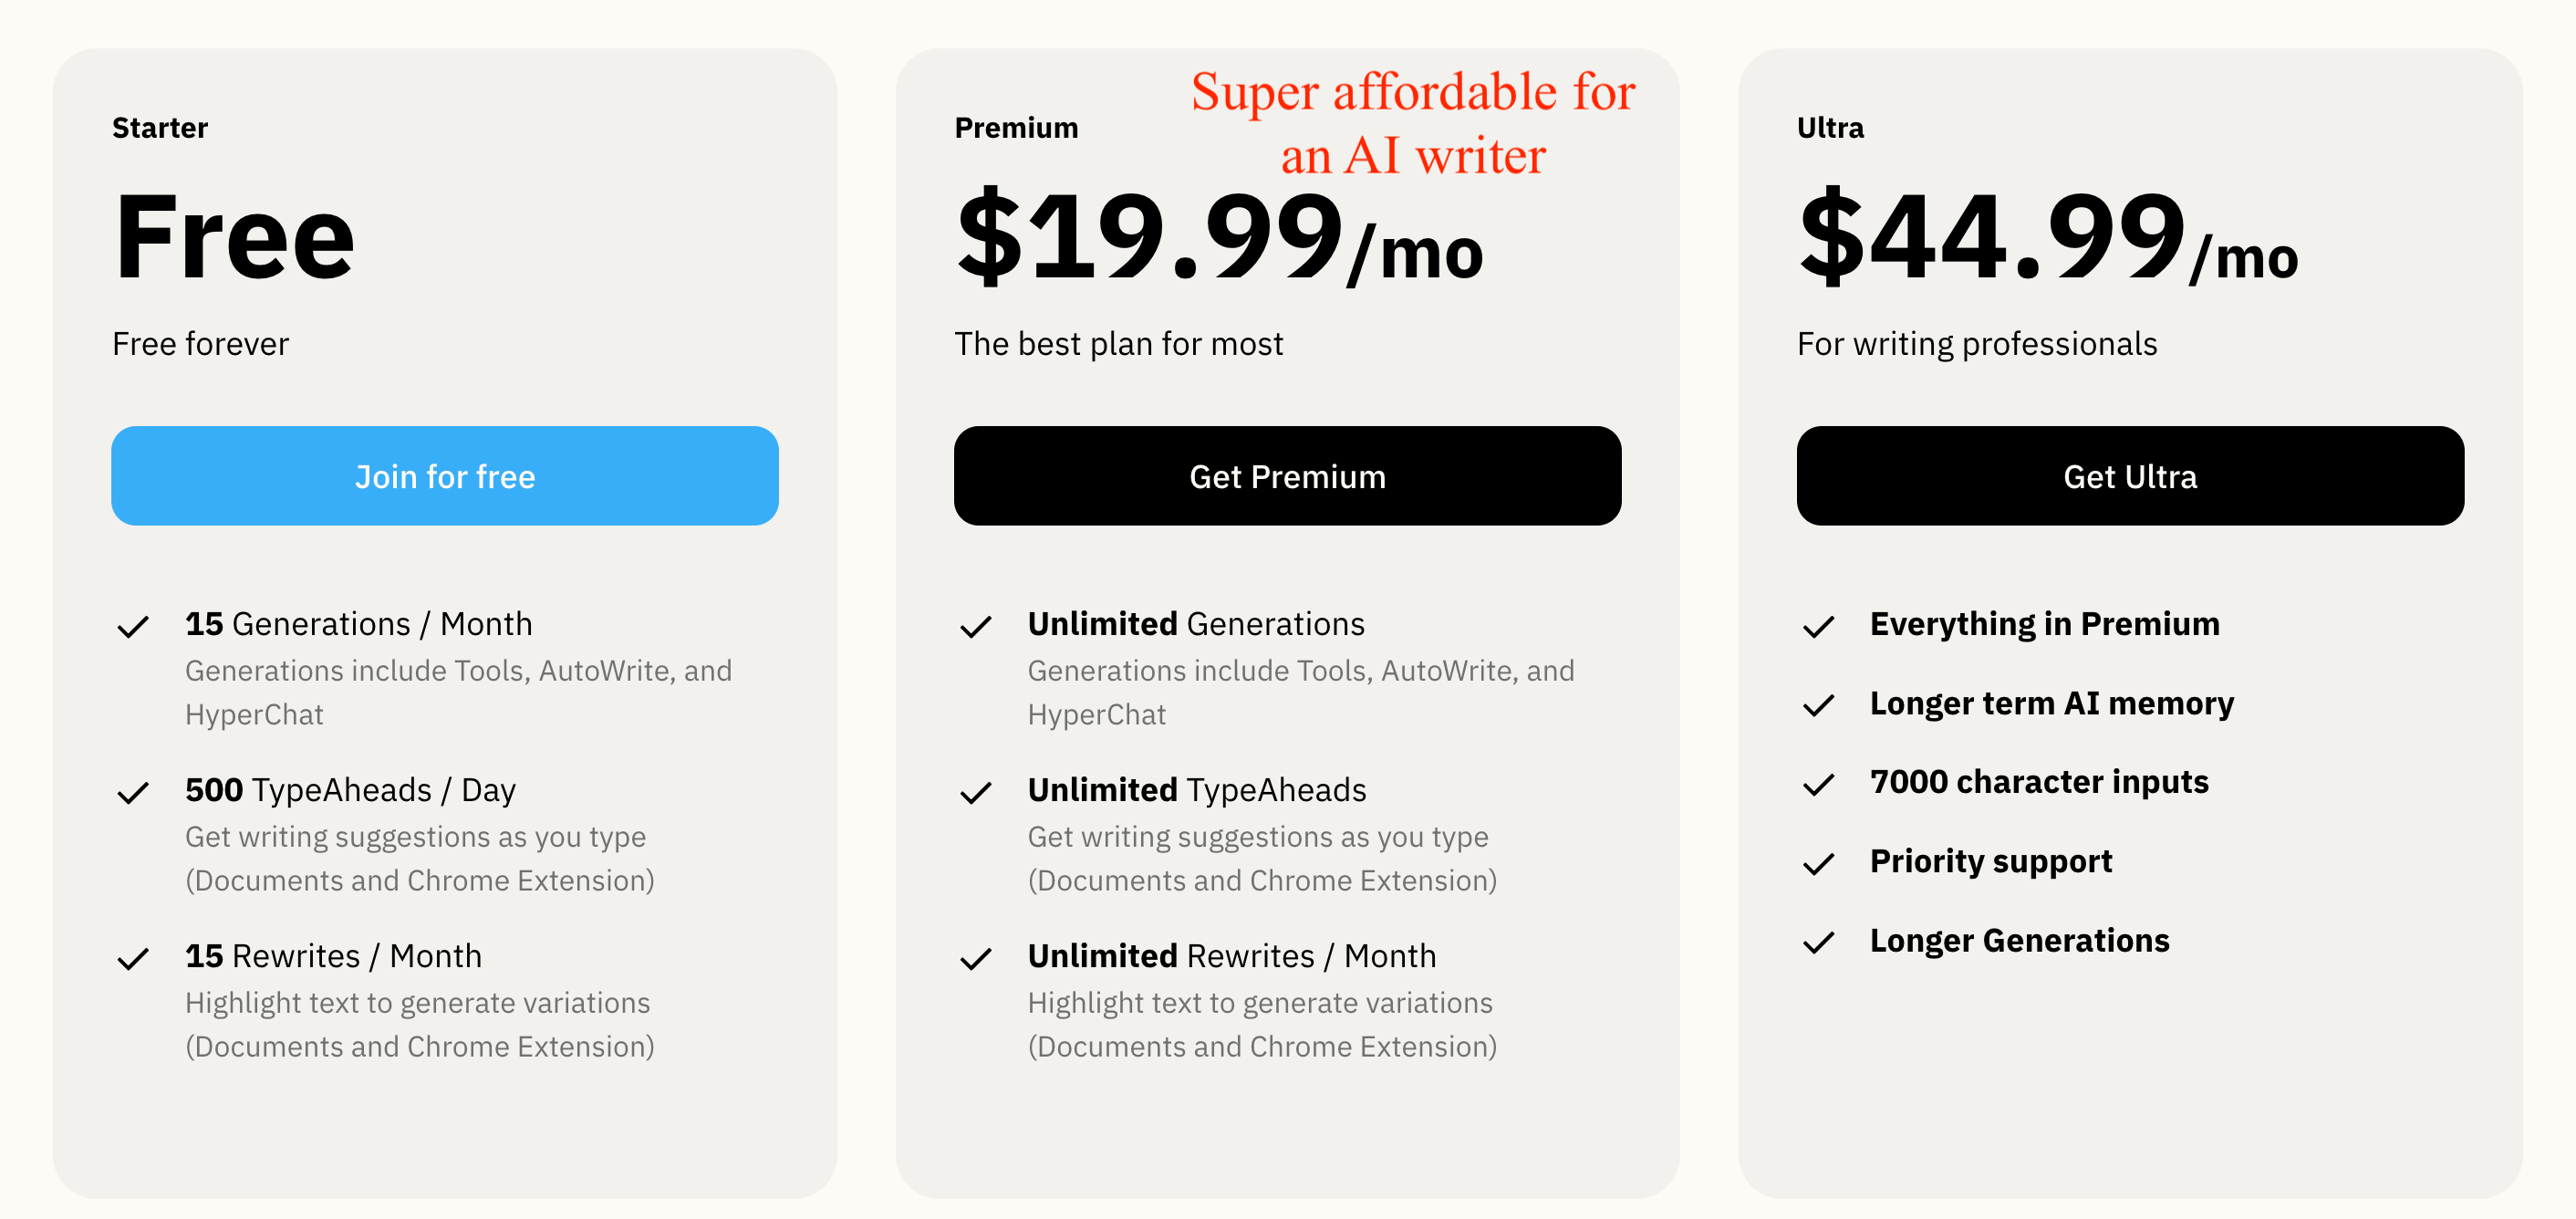Image resolution: width=2576 pixels, height=1219 pixels.
Task: Select the Get Premium button
Action: coord(1287,476)
